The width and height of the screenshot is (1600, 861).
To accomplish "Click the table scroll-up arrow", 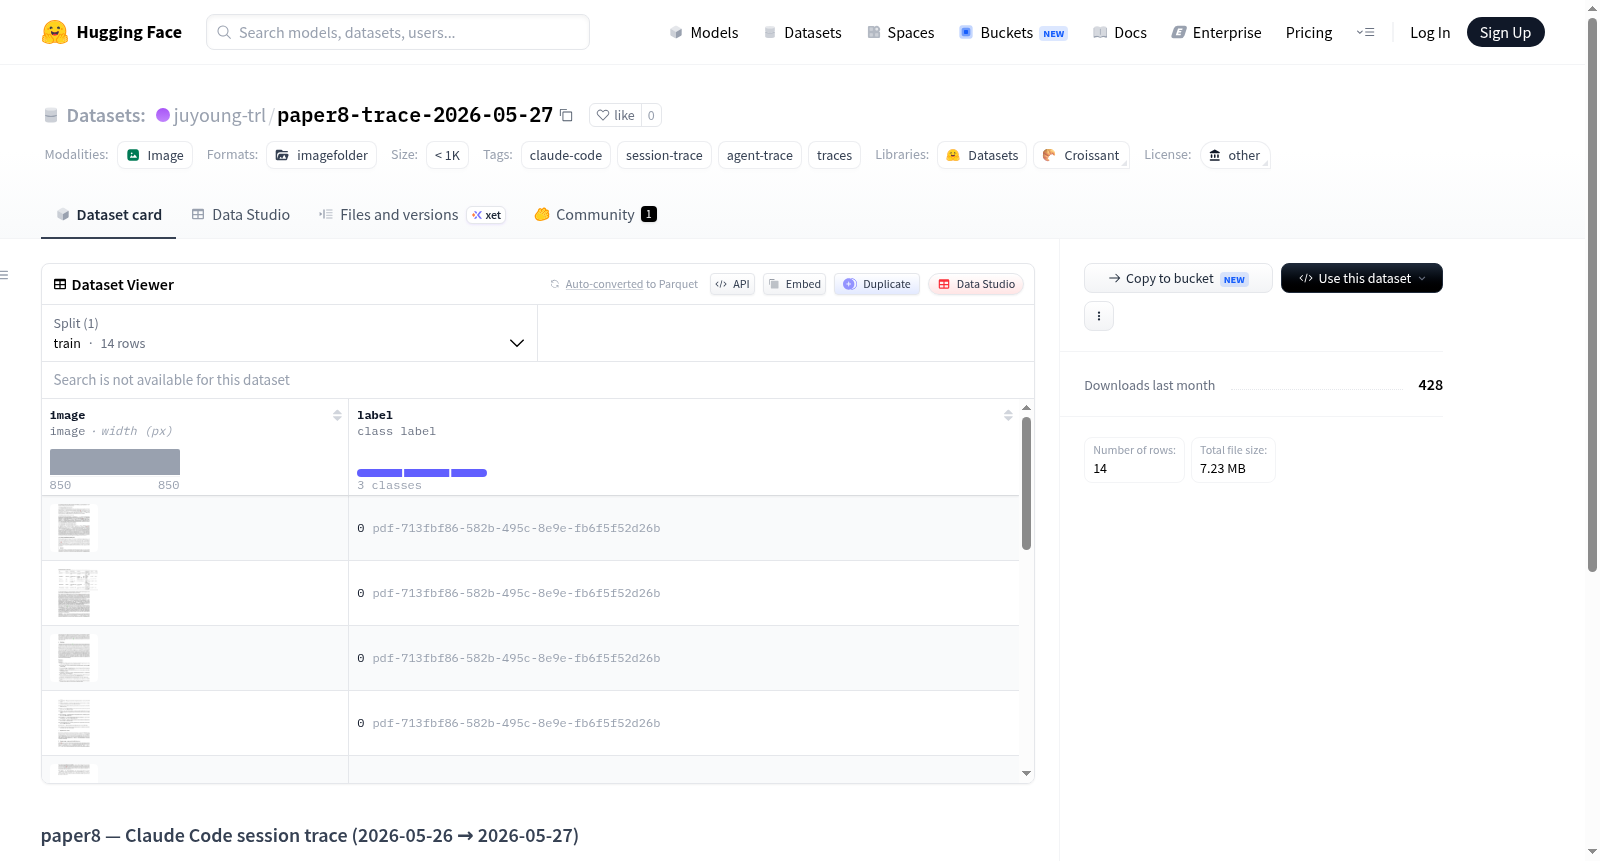I will [x=1026, y=408].
